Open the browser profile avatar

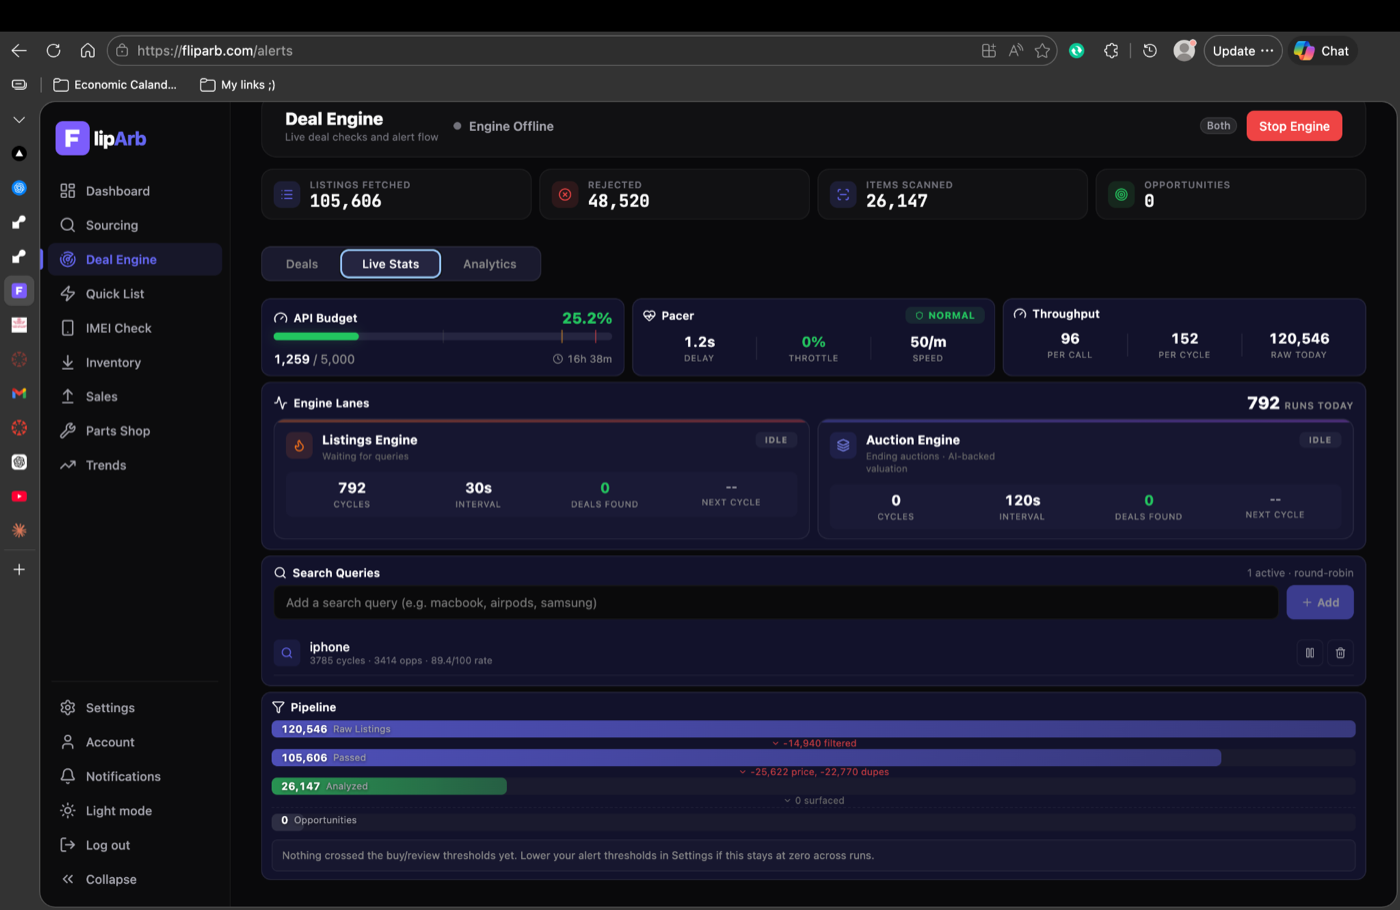click(1184, 50)
